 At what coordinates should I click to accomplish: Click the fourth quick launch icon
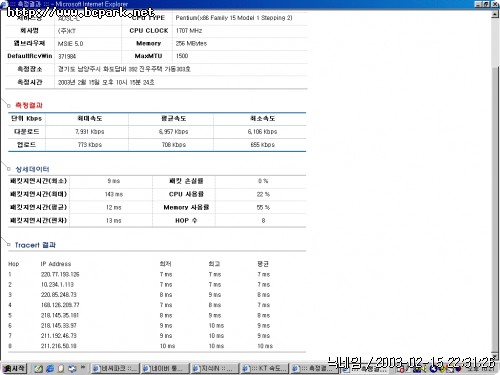72,368
